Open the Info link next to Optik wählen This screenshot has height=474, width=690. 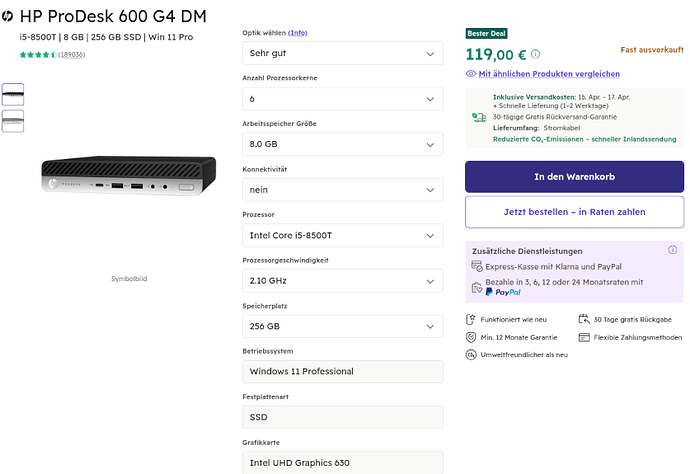297,33
